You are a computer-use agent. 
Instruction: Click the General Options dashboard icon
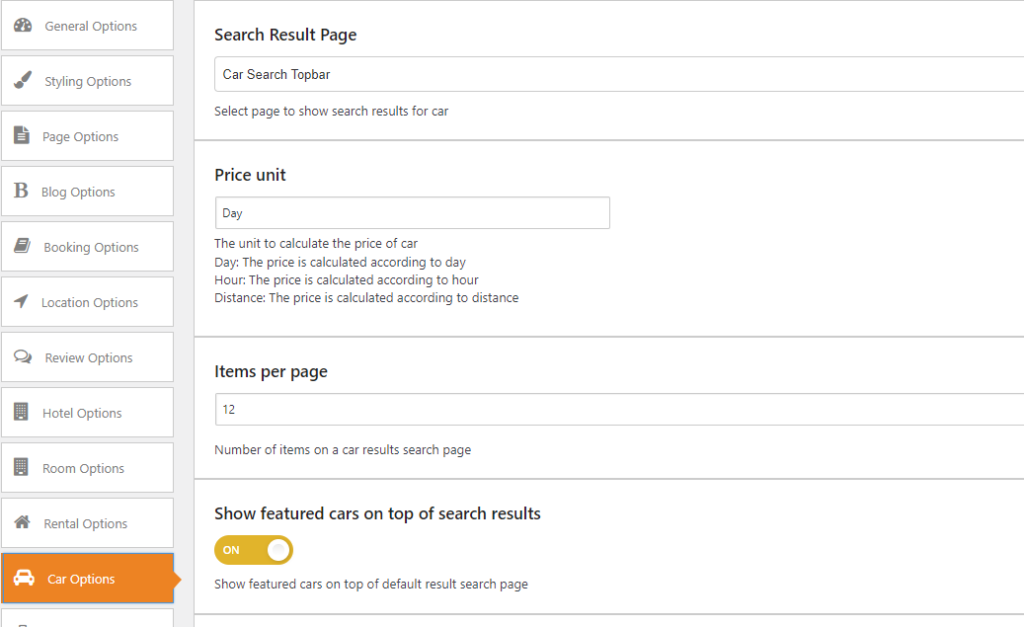[22, 26]
